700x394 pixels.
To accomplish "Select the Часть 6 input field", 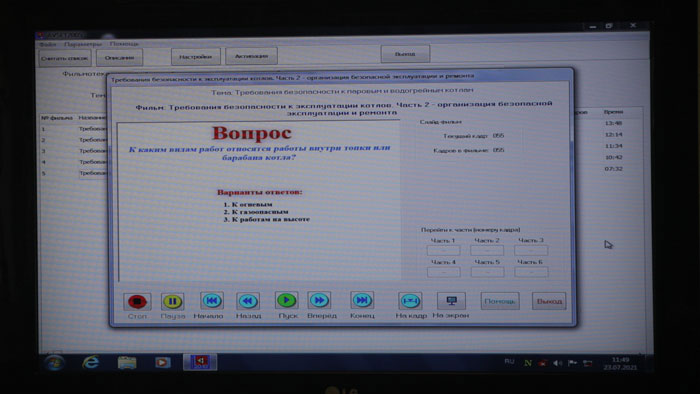I will [x=531, y=272].
